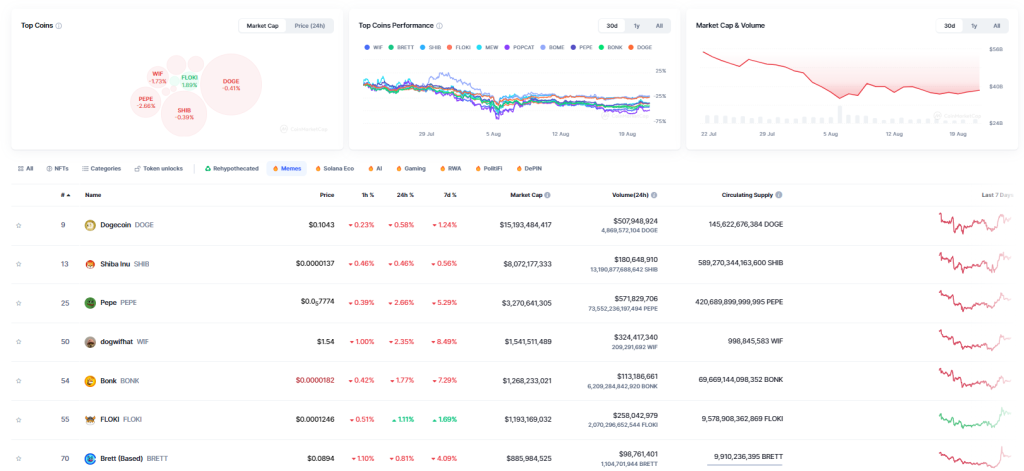Open the Categories tab
This screenshot has width=1024, height=471.
click(x=101, y=169)
